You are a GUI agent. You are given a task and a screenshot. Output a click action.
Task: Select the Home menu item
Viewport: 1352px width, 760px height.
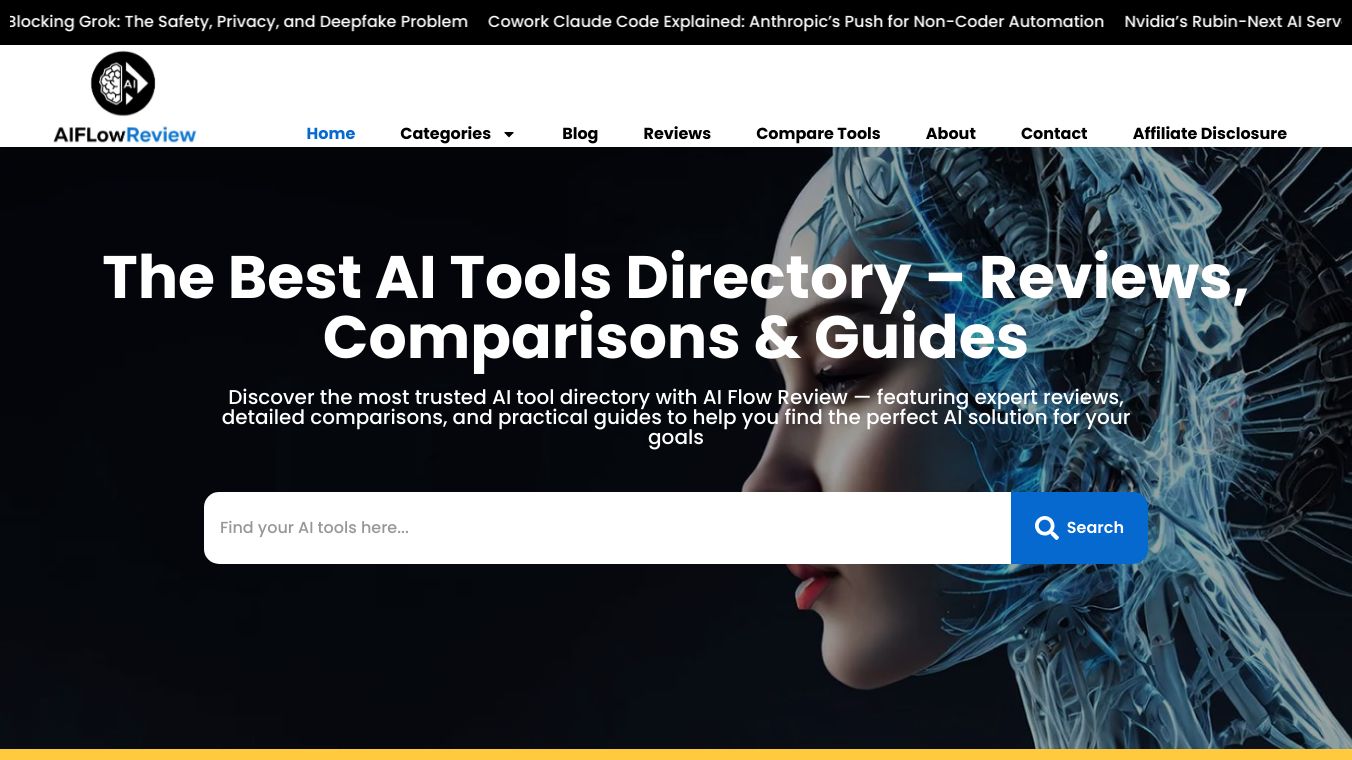tap(330, 133)
